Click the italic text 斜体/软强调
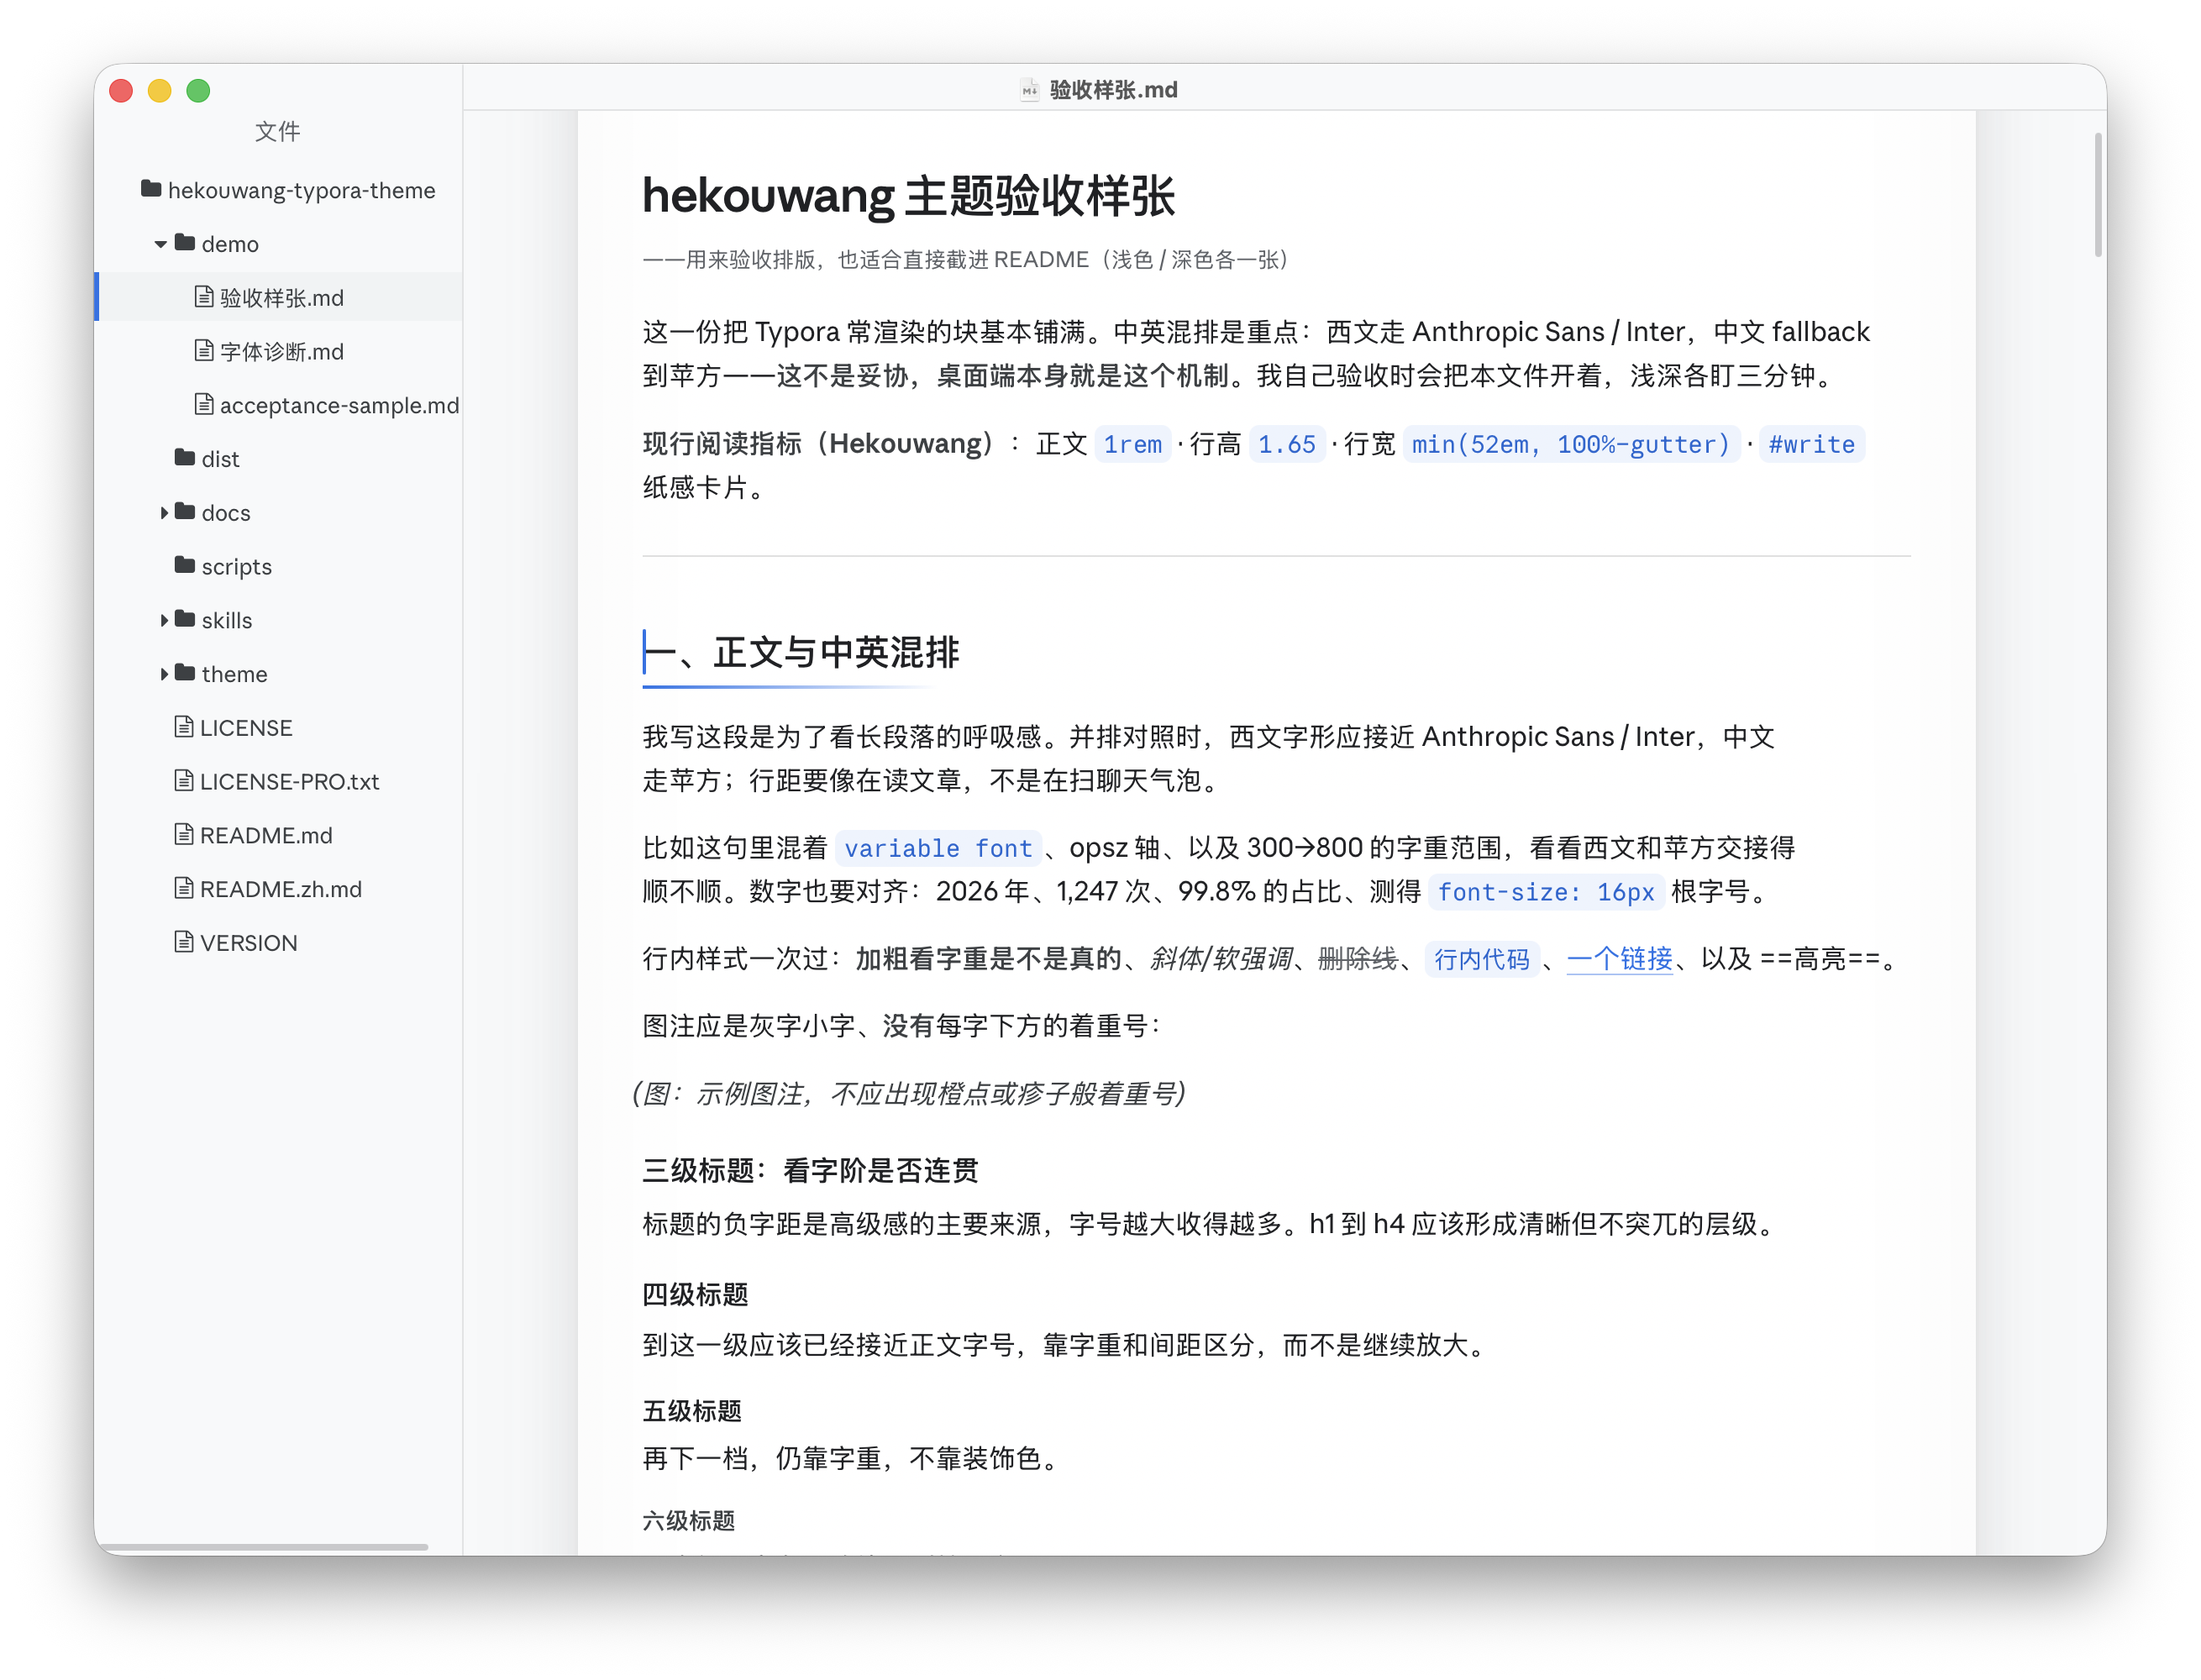2201x1680 pixels. click(x=1221, y=960)
